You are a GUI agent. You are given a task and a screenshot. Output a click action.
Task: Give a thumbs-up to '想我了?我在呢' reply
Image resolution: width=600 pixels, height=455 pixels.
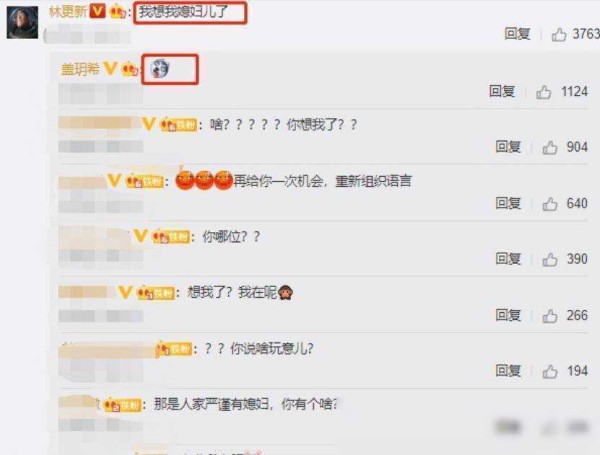point(550,315)
